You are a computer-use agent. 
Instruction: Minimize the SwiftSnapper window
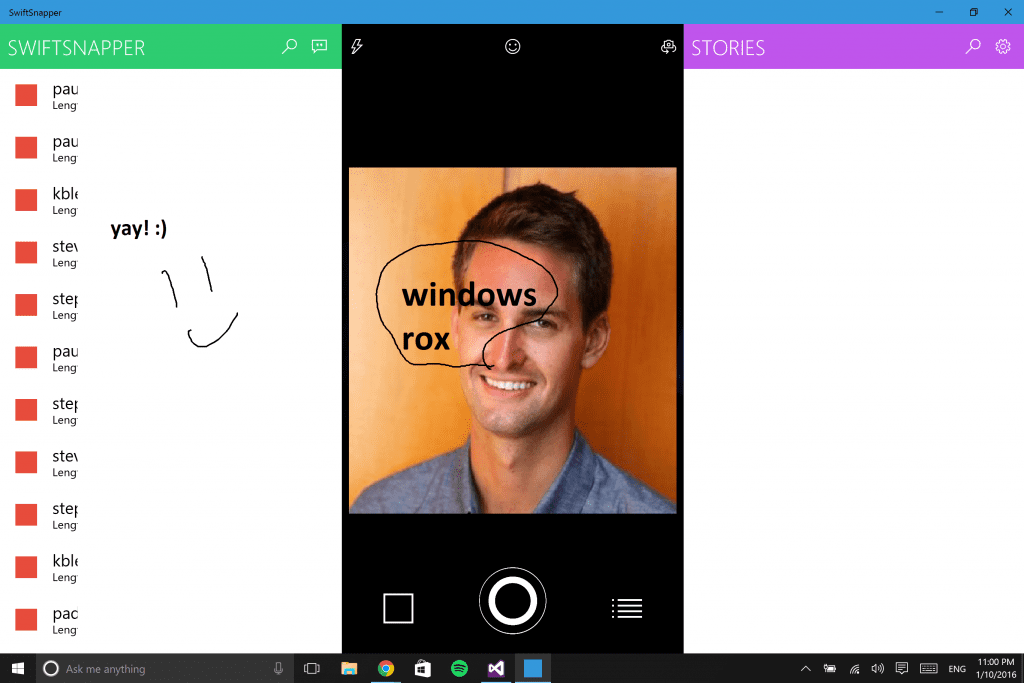coord(939,12)
